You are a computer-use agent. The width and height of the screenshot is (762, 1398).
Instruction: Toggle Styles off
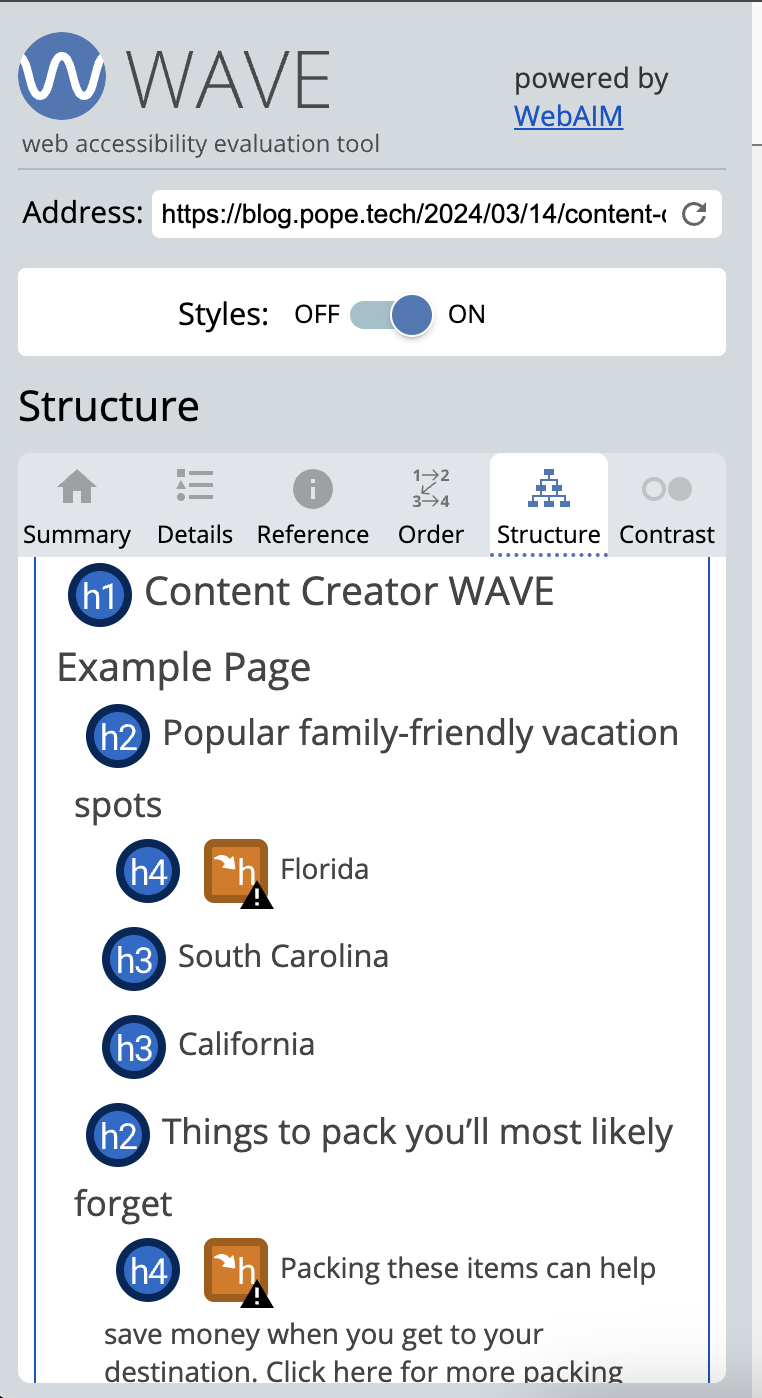[391, 314]
